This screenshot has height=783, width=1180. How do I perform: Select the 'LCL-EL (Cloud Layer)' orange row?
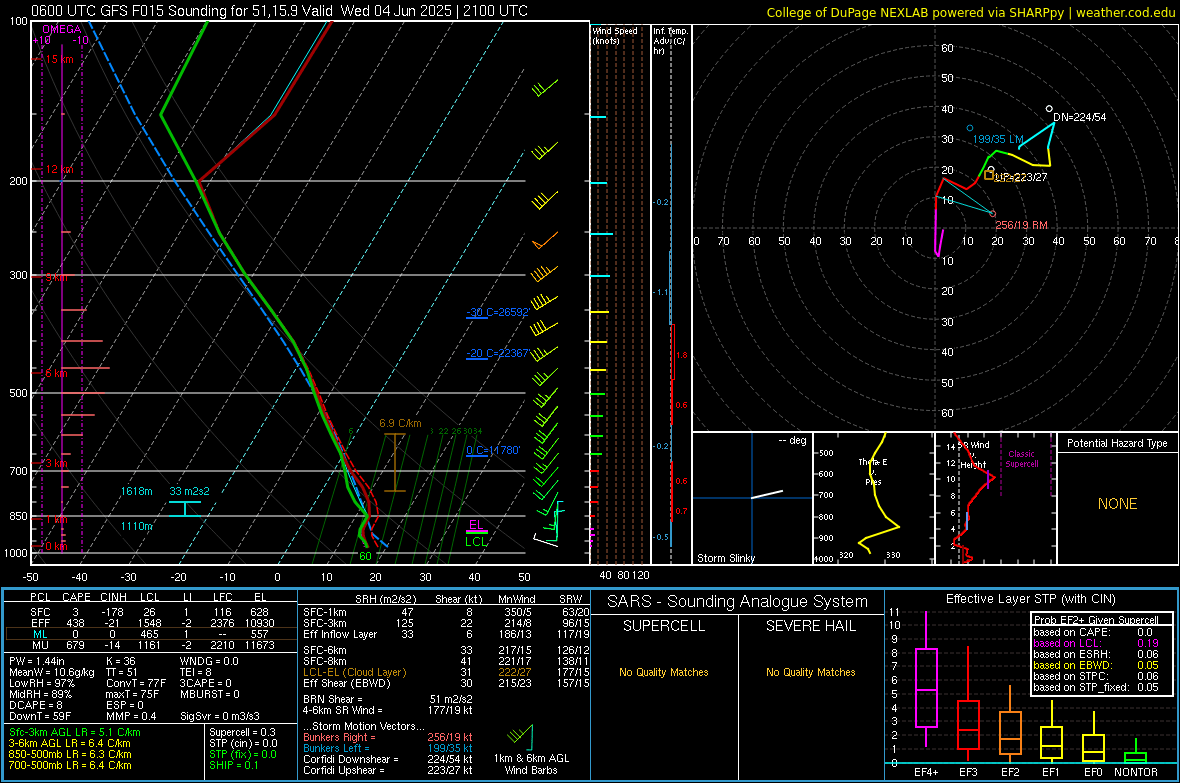tap(446, 672)
